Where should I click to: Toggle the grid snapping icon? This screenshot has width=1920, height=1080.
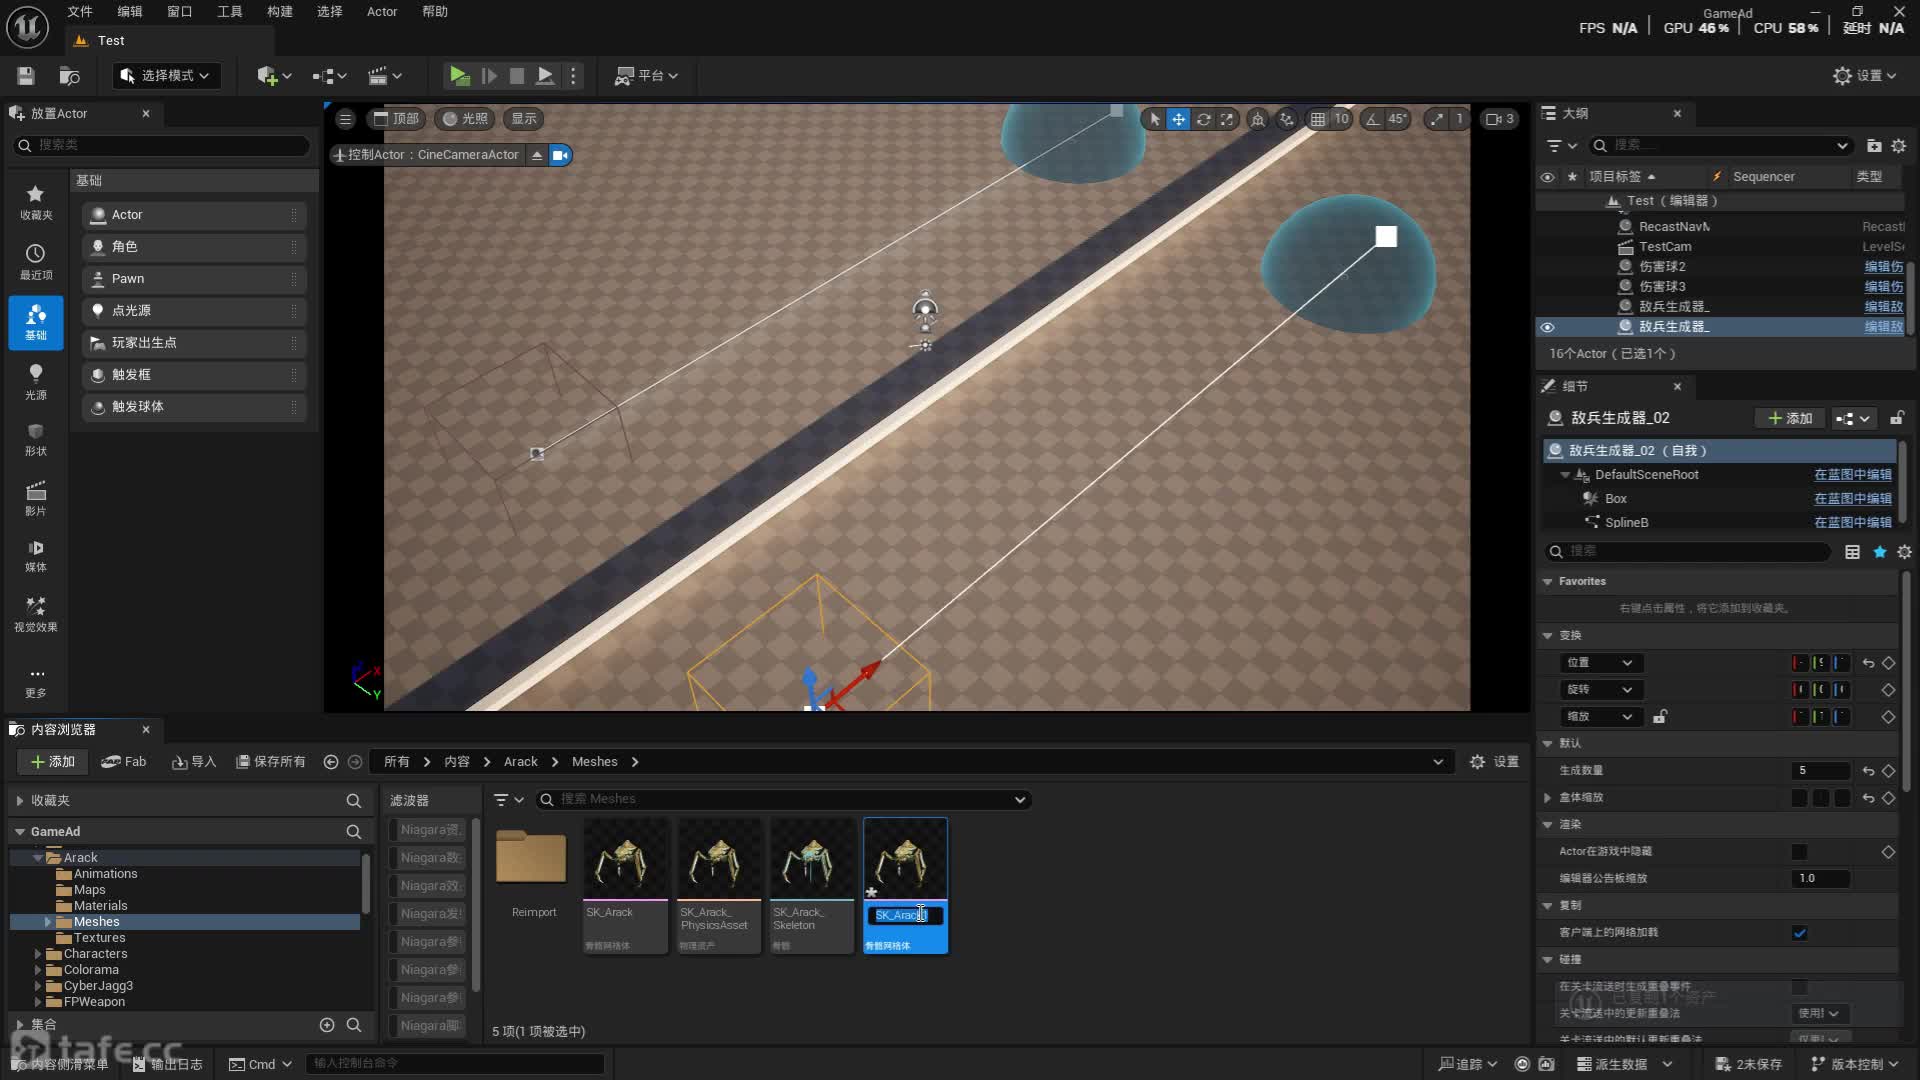pyautogui.click(x=1318, y=119)
